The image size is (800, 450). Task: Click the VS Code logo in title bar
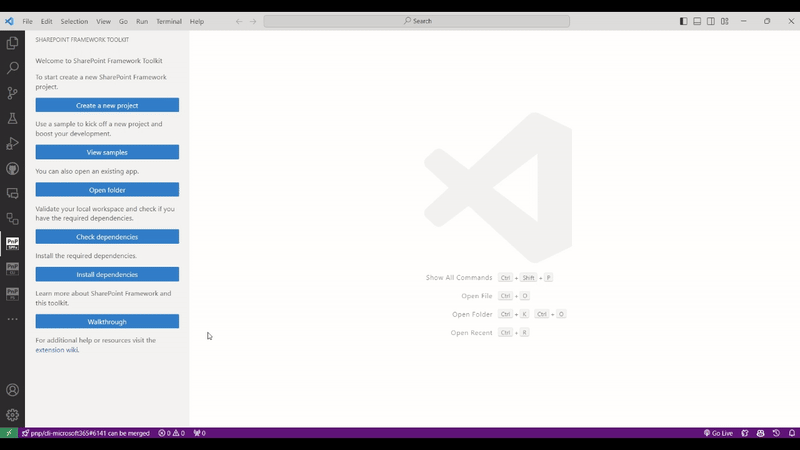click(x=9, y=21)
